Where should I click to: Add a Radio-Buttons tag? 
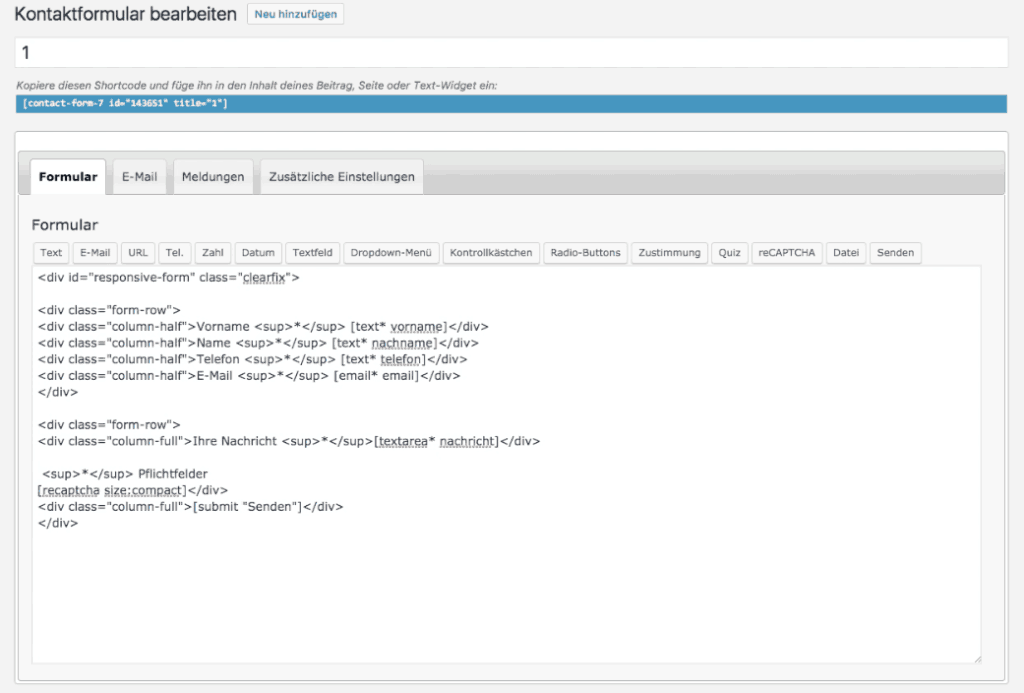pyautogui.click(x=586, y=253)
